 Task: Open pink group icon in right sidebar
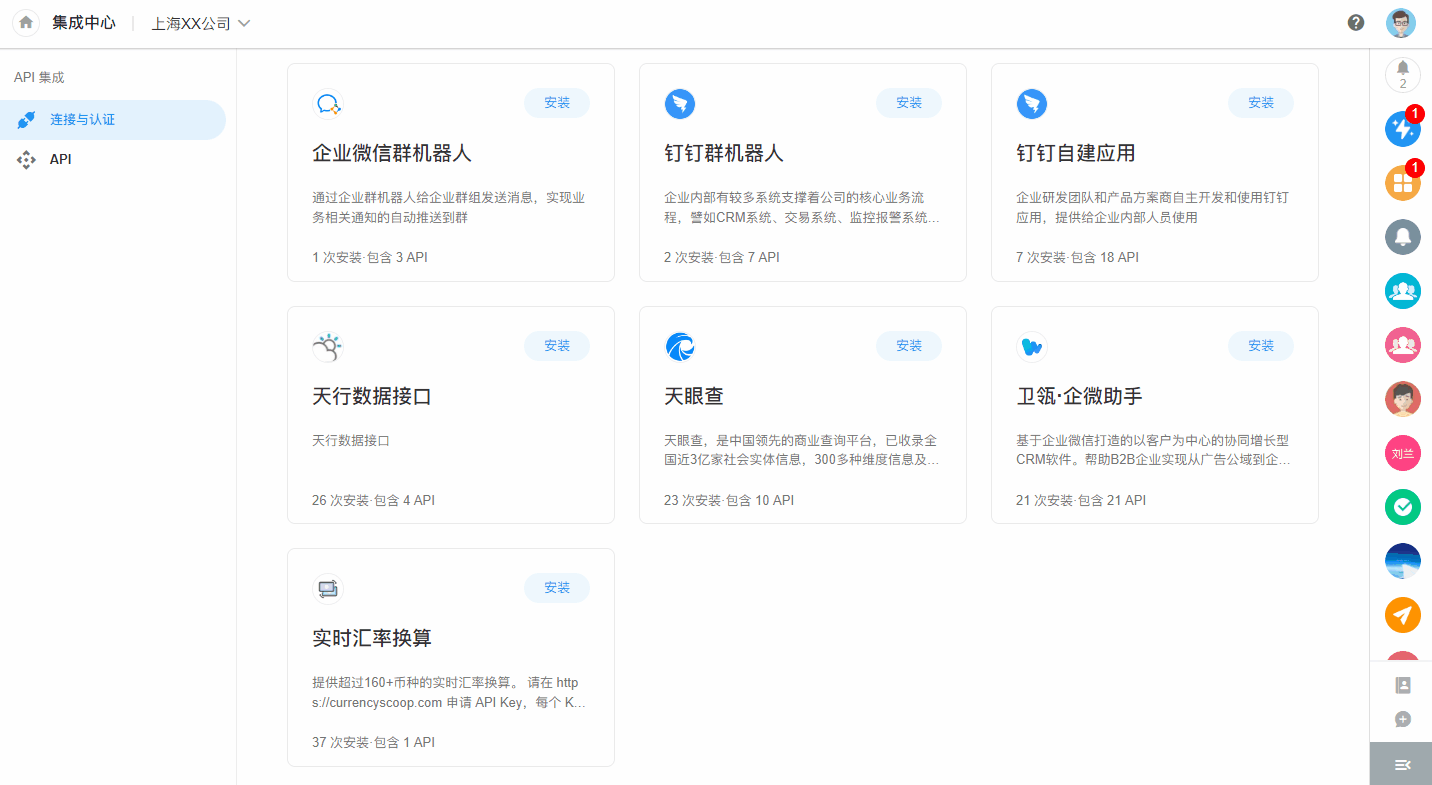1403,345
